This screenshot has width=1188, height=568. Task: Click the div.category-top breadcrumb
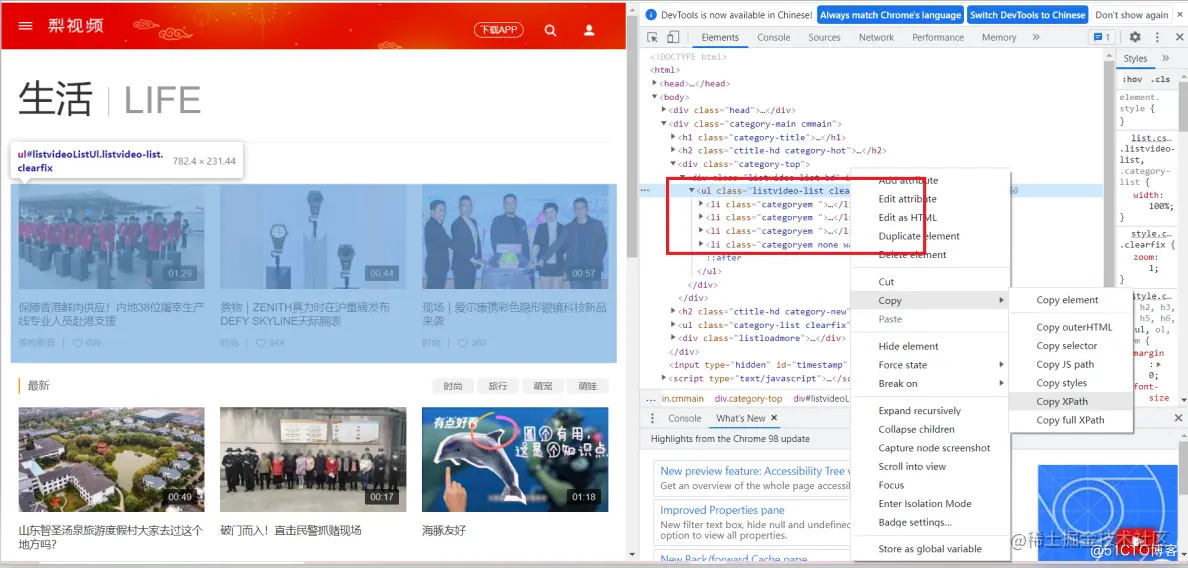coord(748,398)
